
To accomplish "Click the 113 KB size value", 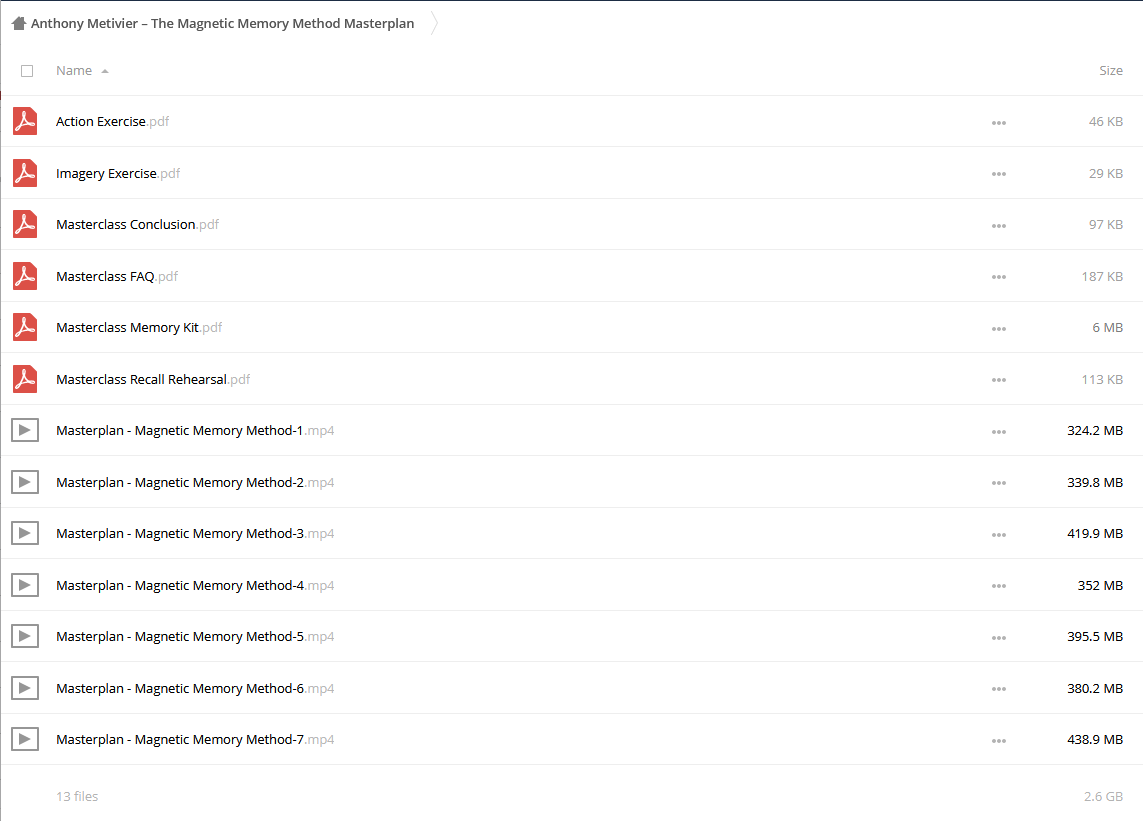I will point(1102,379).
